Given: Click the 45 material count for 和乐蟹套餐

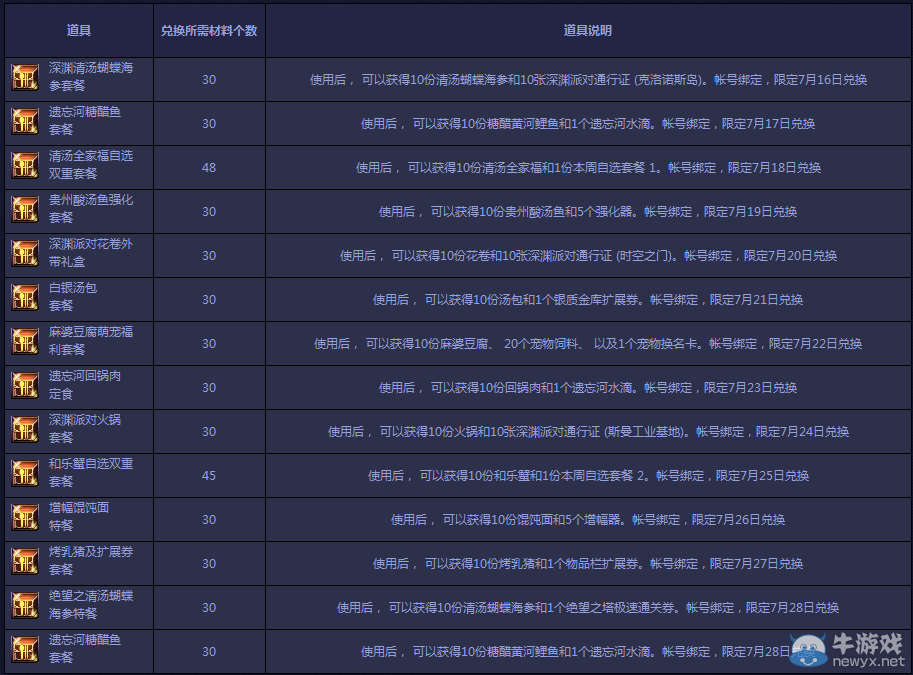Looking at the screenshot, I should [x=207, y=475].
